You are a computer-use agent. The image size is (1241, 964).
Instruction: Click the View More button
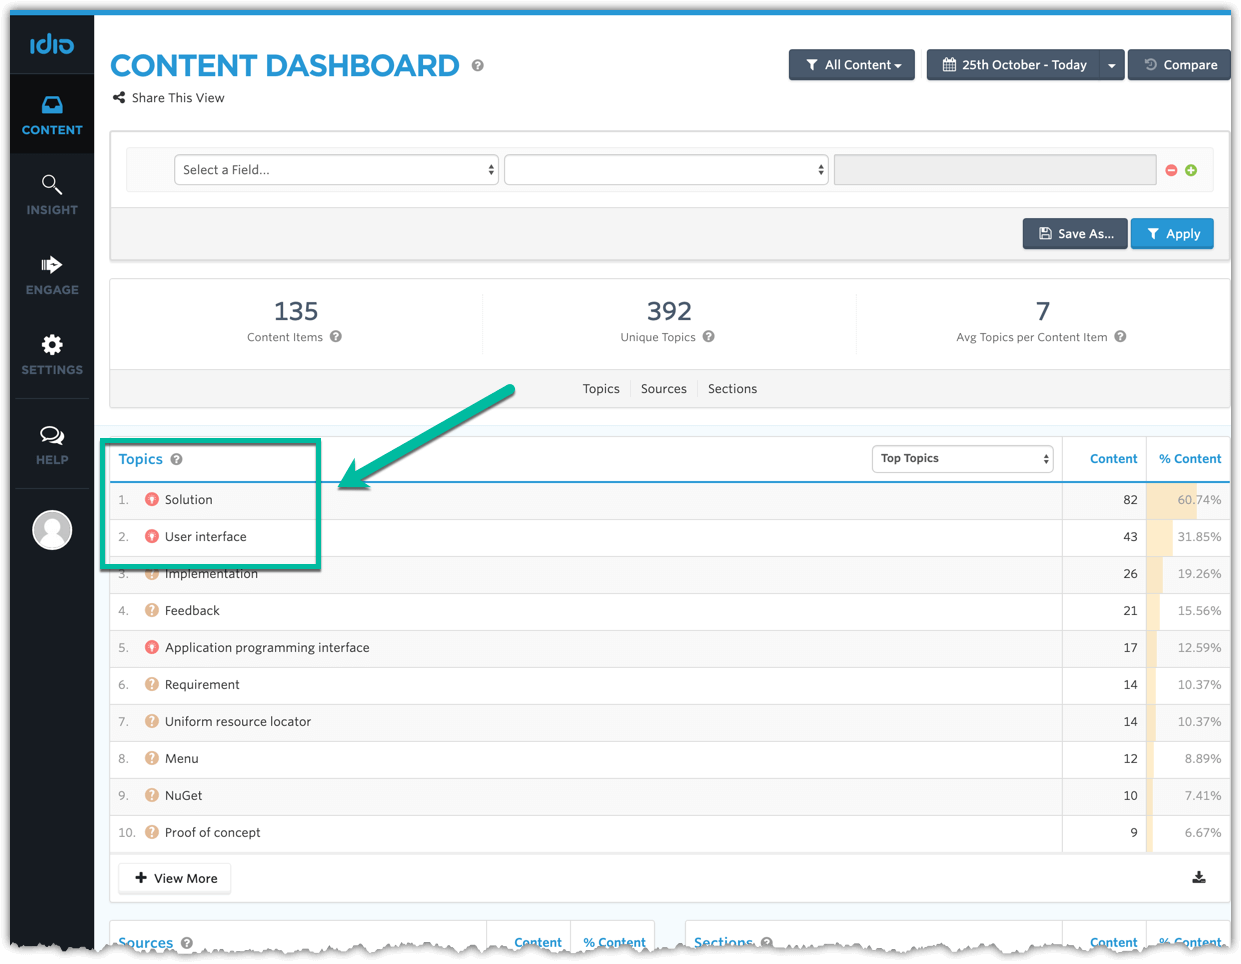(x=175, y=878)
